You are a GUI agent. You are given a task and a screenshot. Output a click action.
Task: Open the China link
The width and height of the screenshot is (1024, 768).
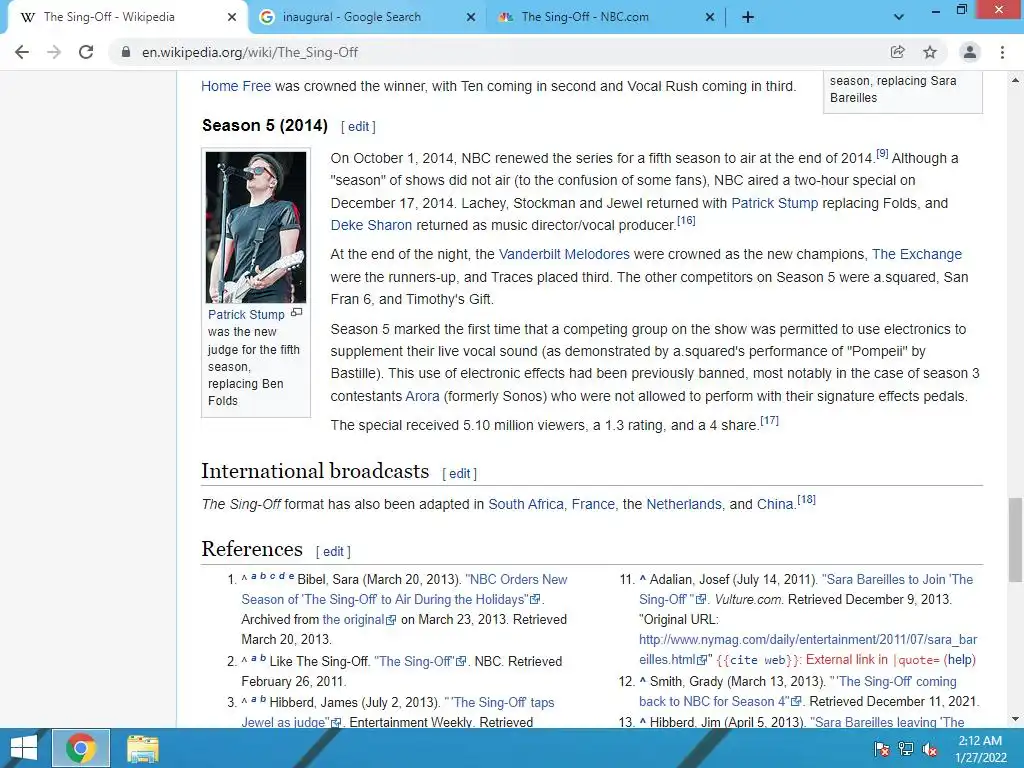[x=775, y=504]
